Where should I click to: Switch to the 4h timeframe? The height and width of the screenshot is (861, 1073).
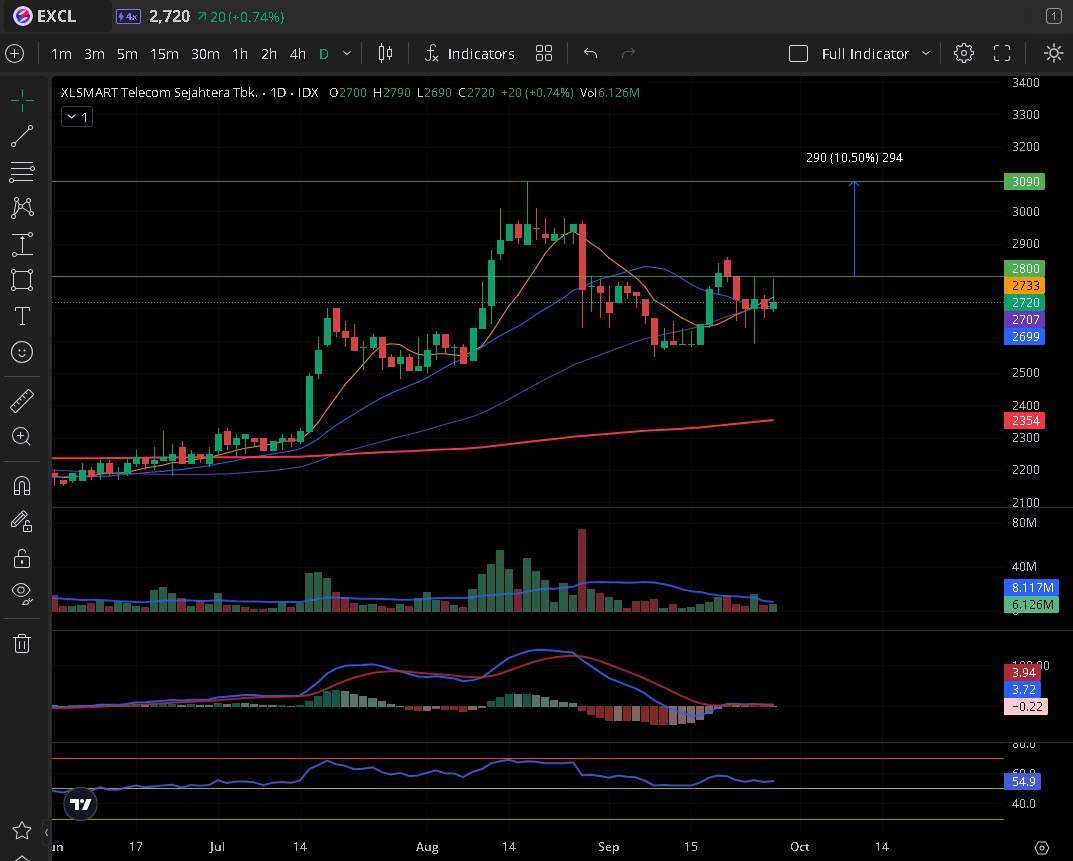coord(298,53)
